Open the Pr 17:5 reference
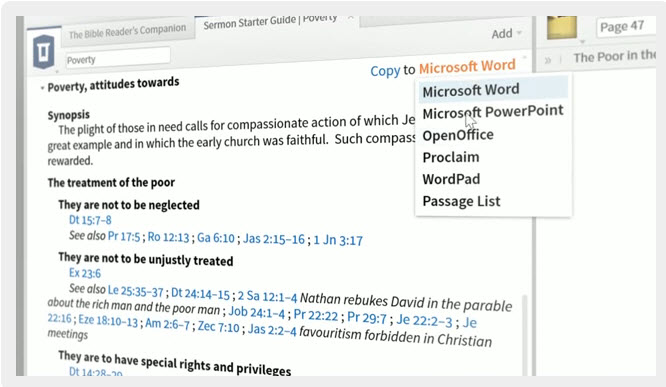The height and width of the screenshot is (387, 666). click(x=124, y=236)
